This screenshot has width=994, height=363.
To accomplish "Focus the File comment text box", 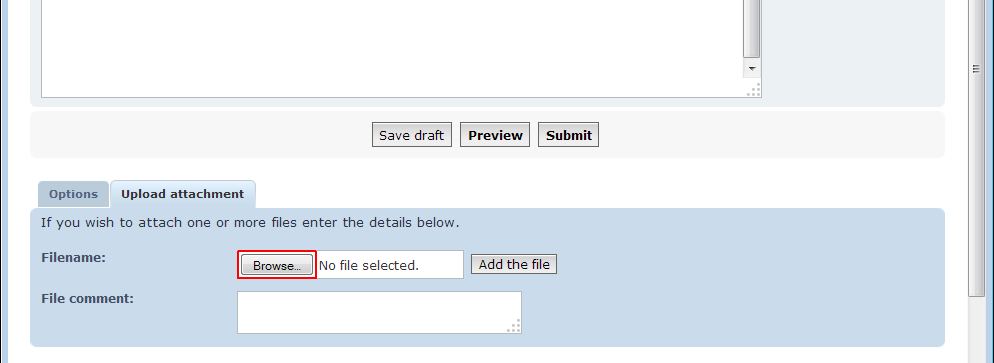I will pos(379,312).
